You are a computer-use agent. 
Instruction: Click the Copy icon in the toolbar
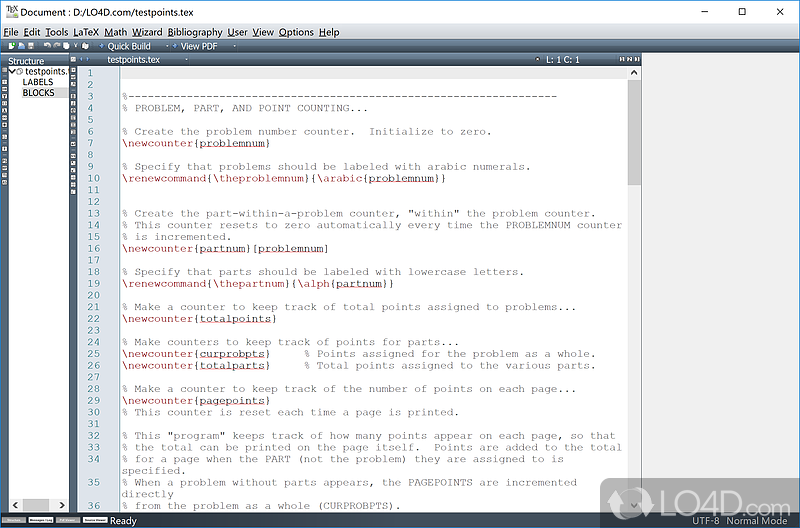pos(66,46)
